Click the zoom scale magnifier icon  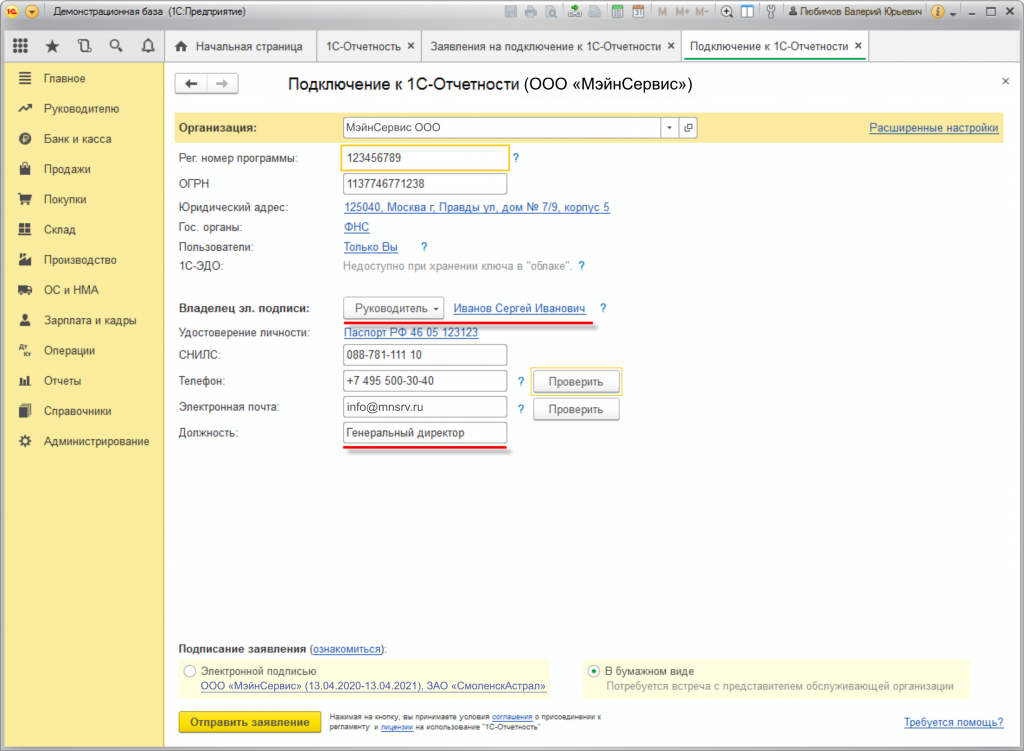[x=726, y=12]
